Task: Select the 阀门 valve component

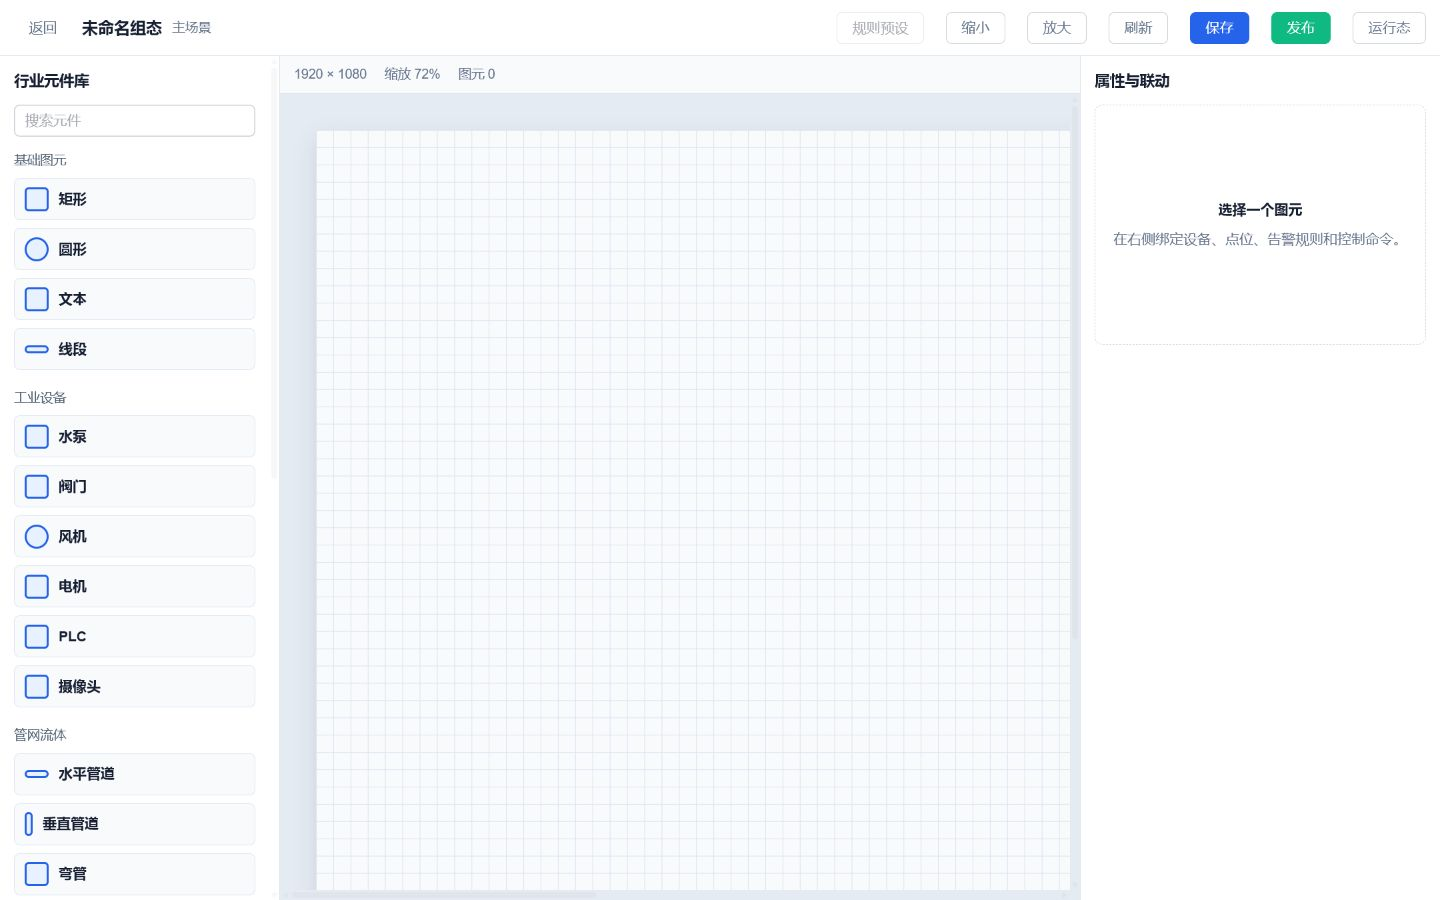Action: (x=134, y=487)
